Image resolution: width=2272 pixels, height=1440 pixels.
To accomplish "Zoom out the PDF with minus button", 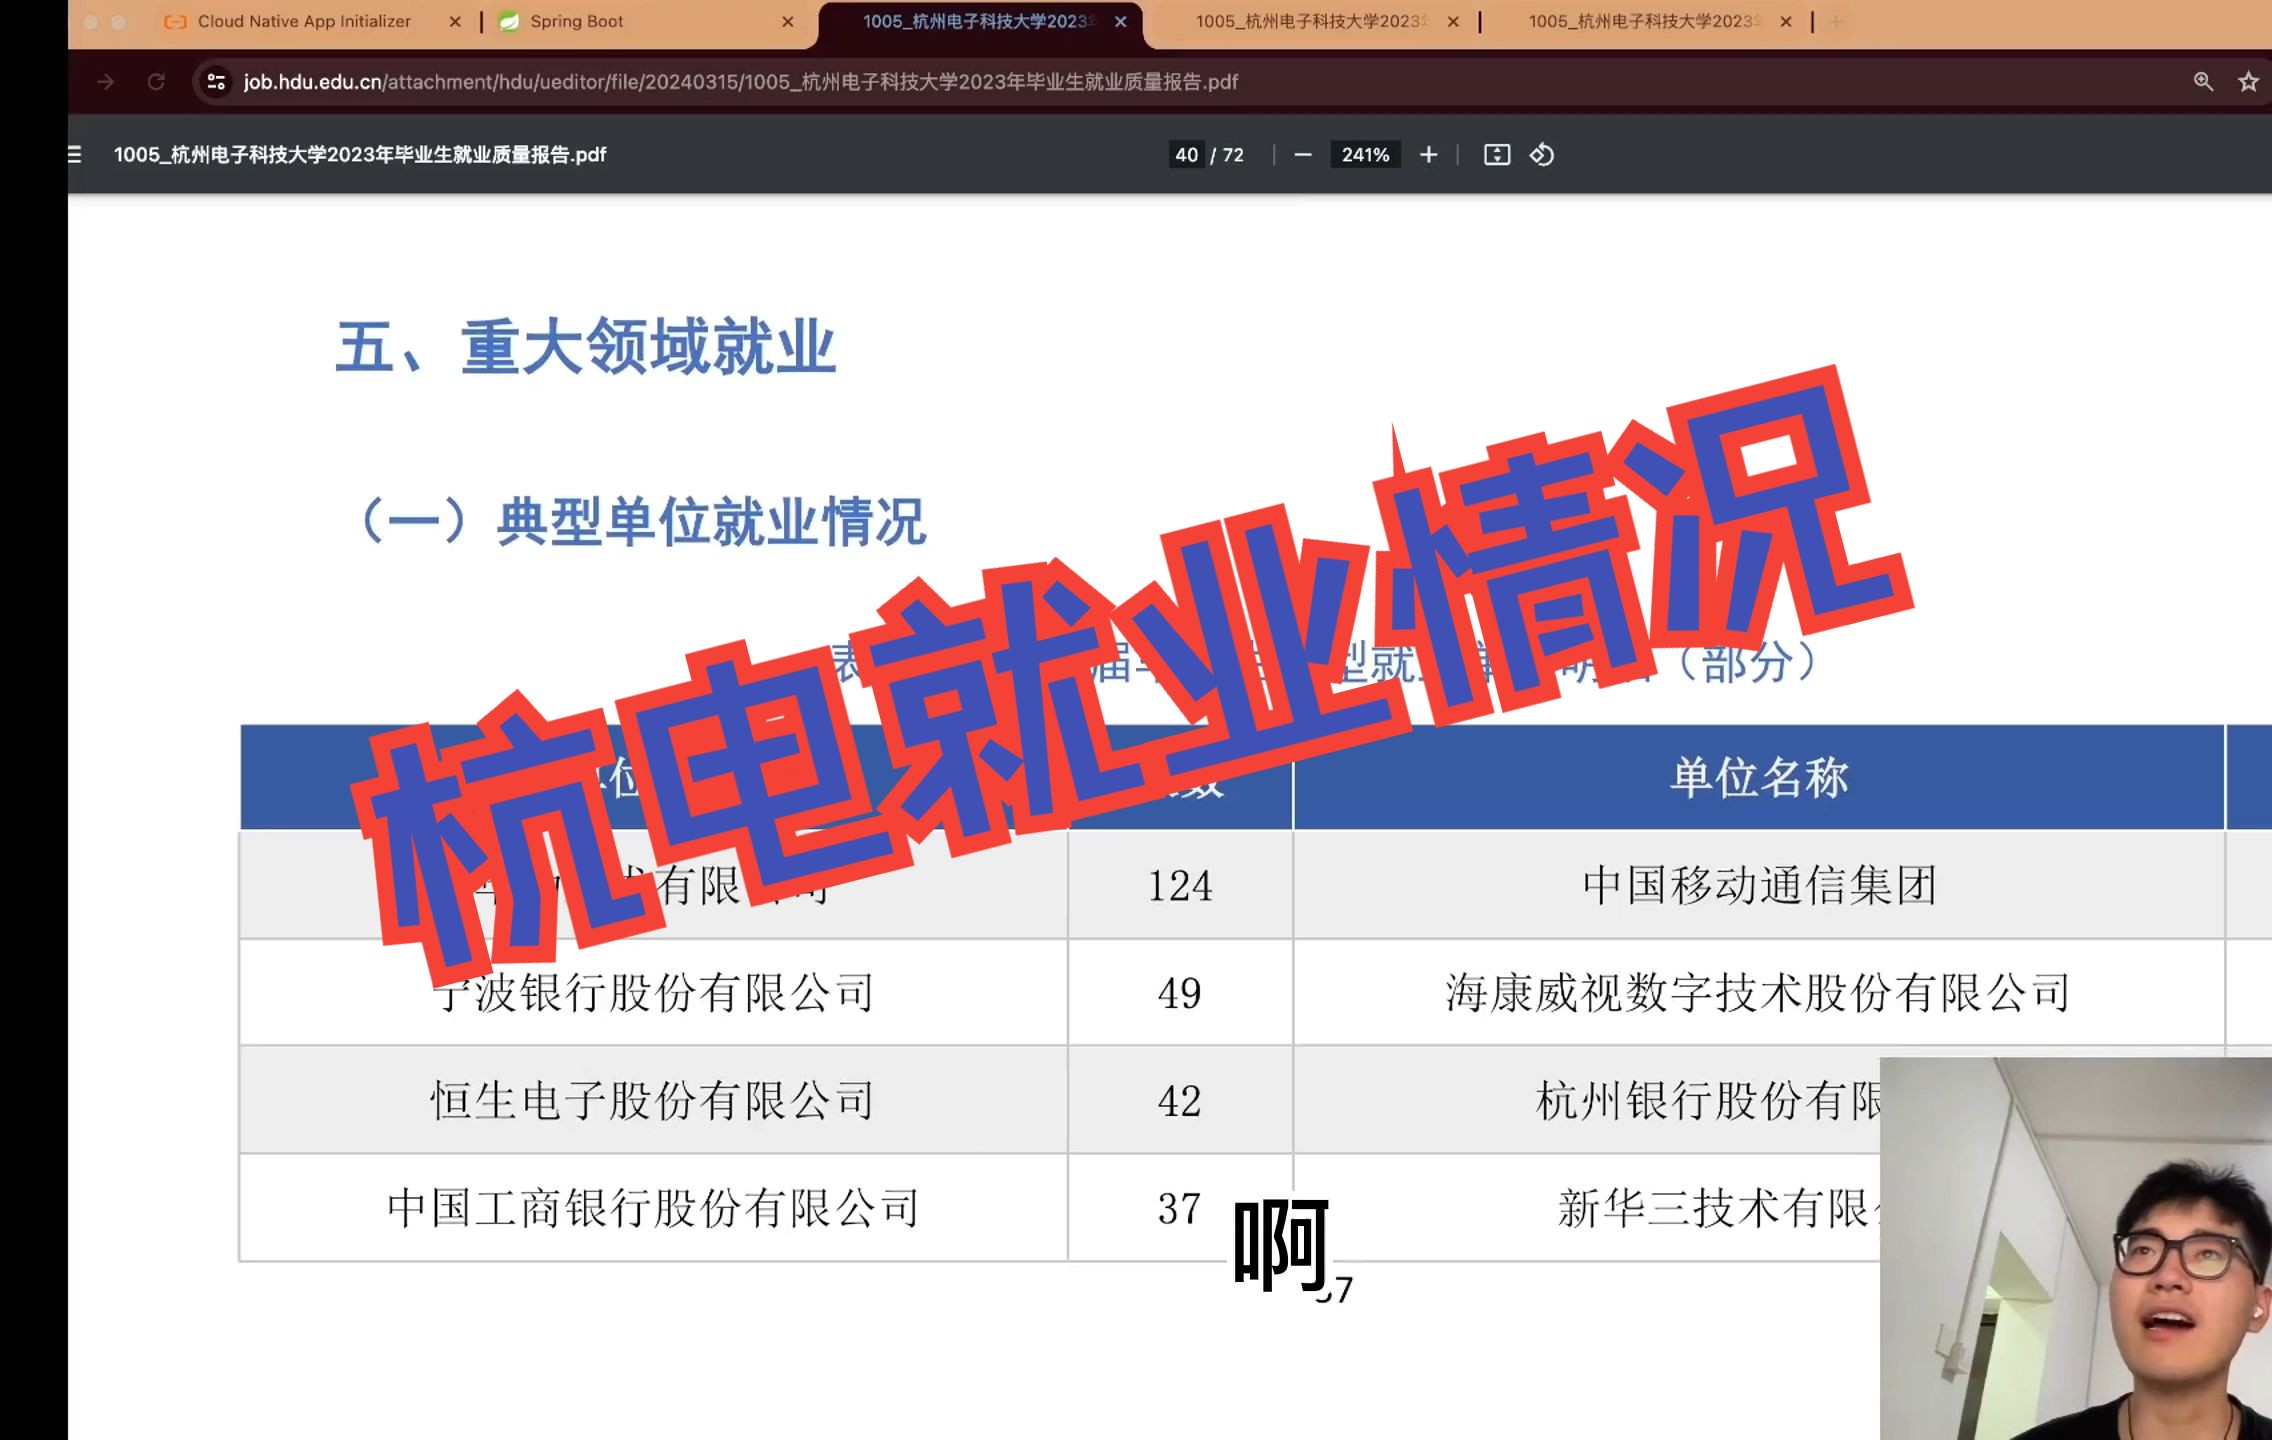I will point(1302,154).
